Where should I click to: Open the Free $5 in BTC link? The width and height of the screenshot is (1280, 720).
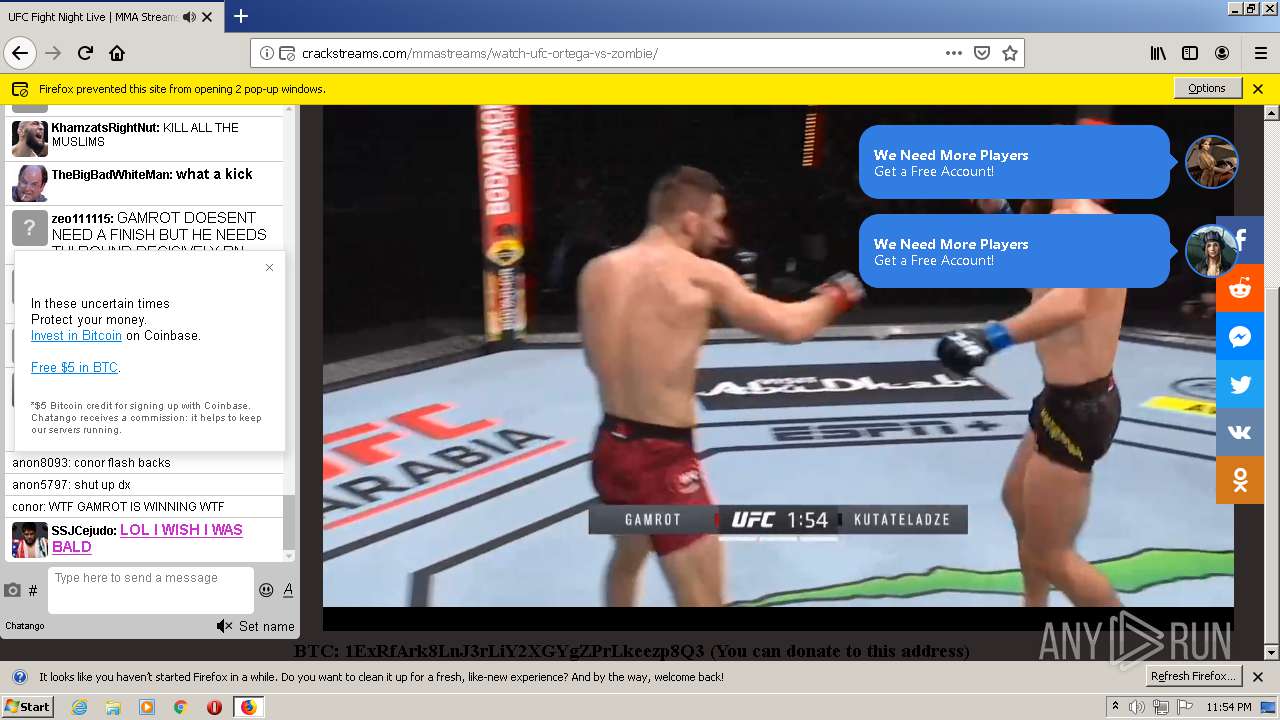pyautogui.click(x=74, y=368)
